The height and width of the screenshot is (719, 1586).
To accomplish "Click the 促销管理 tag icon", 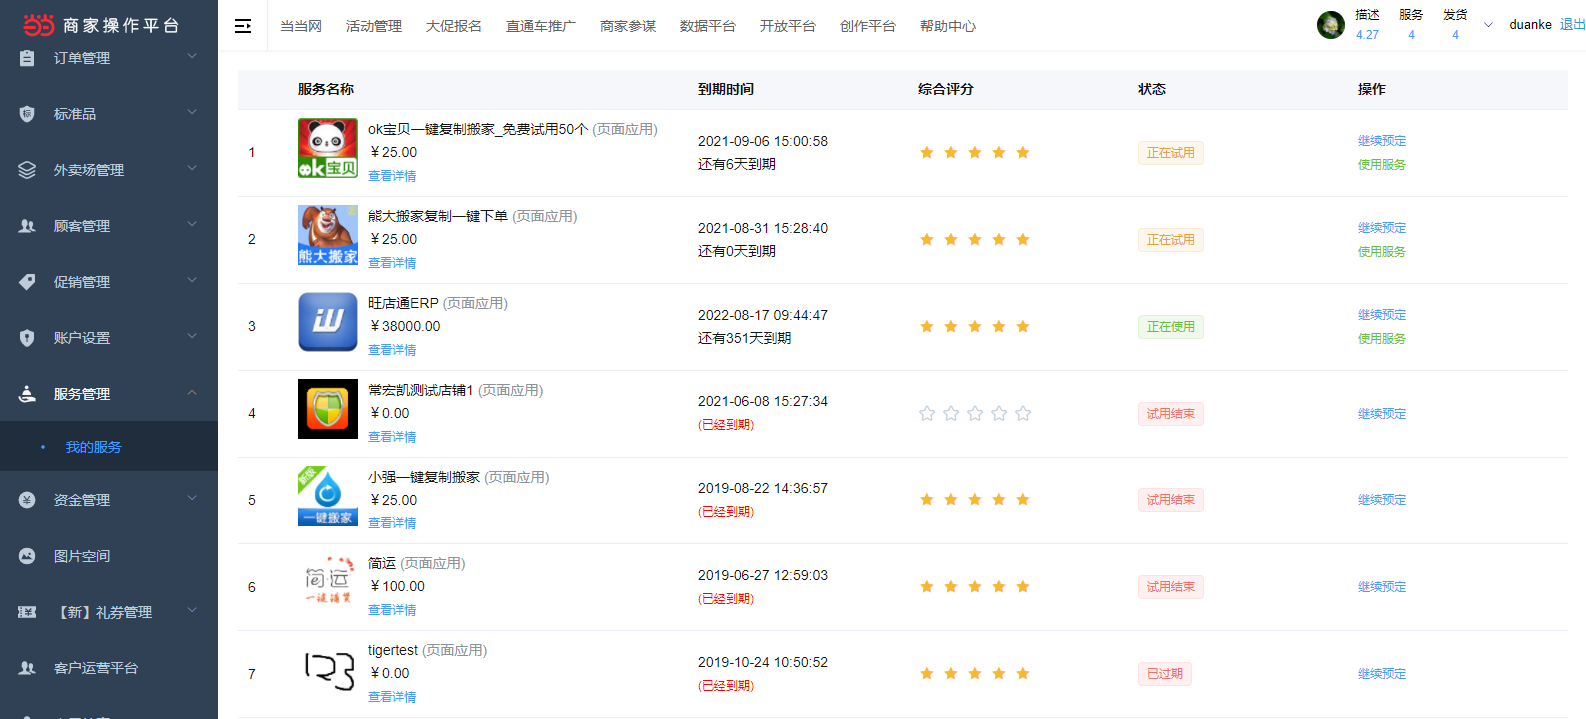I will pos(27,282).
